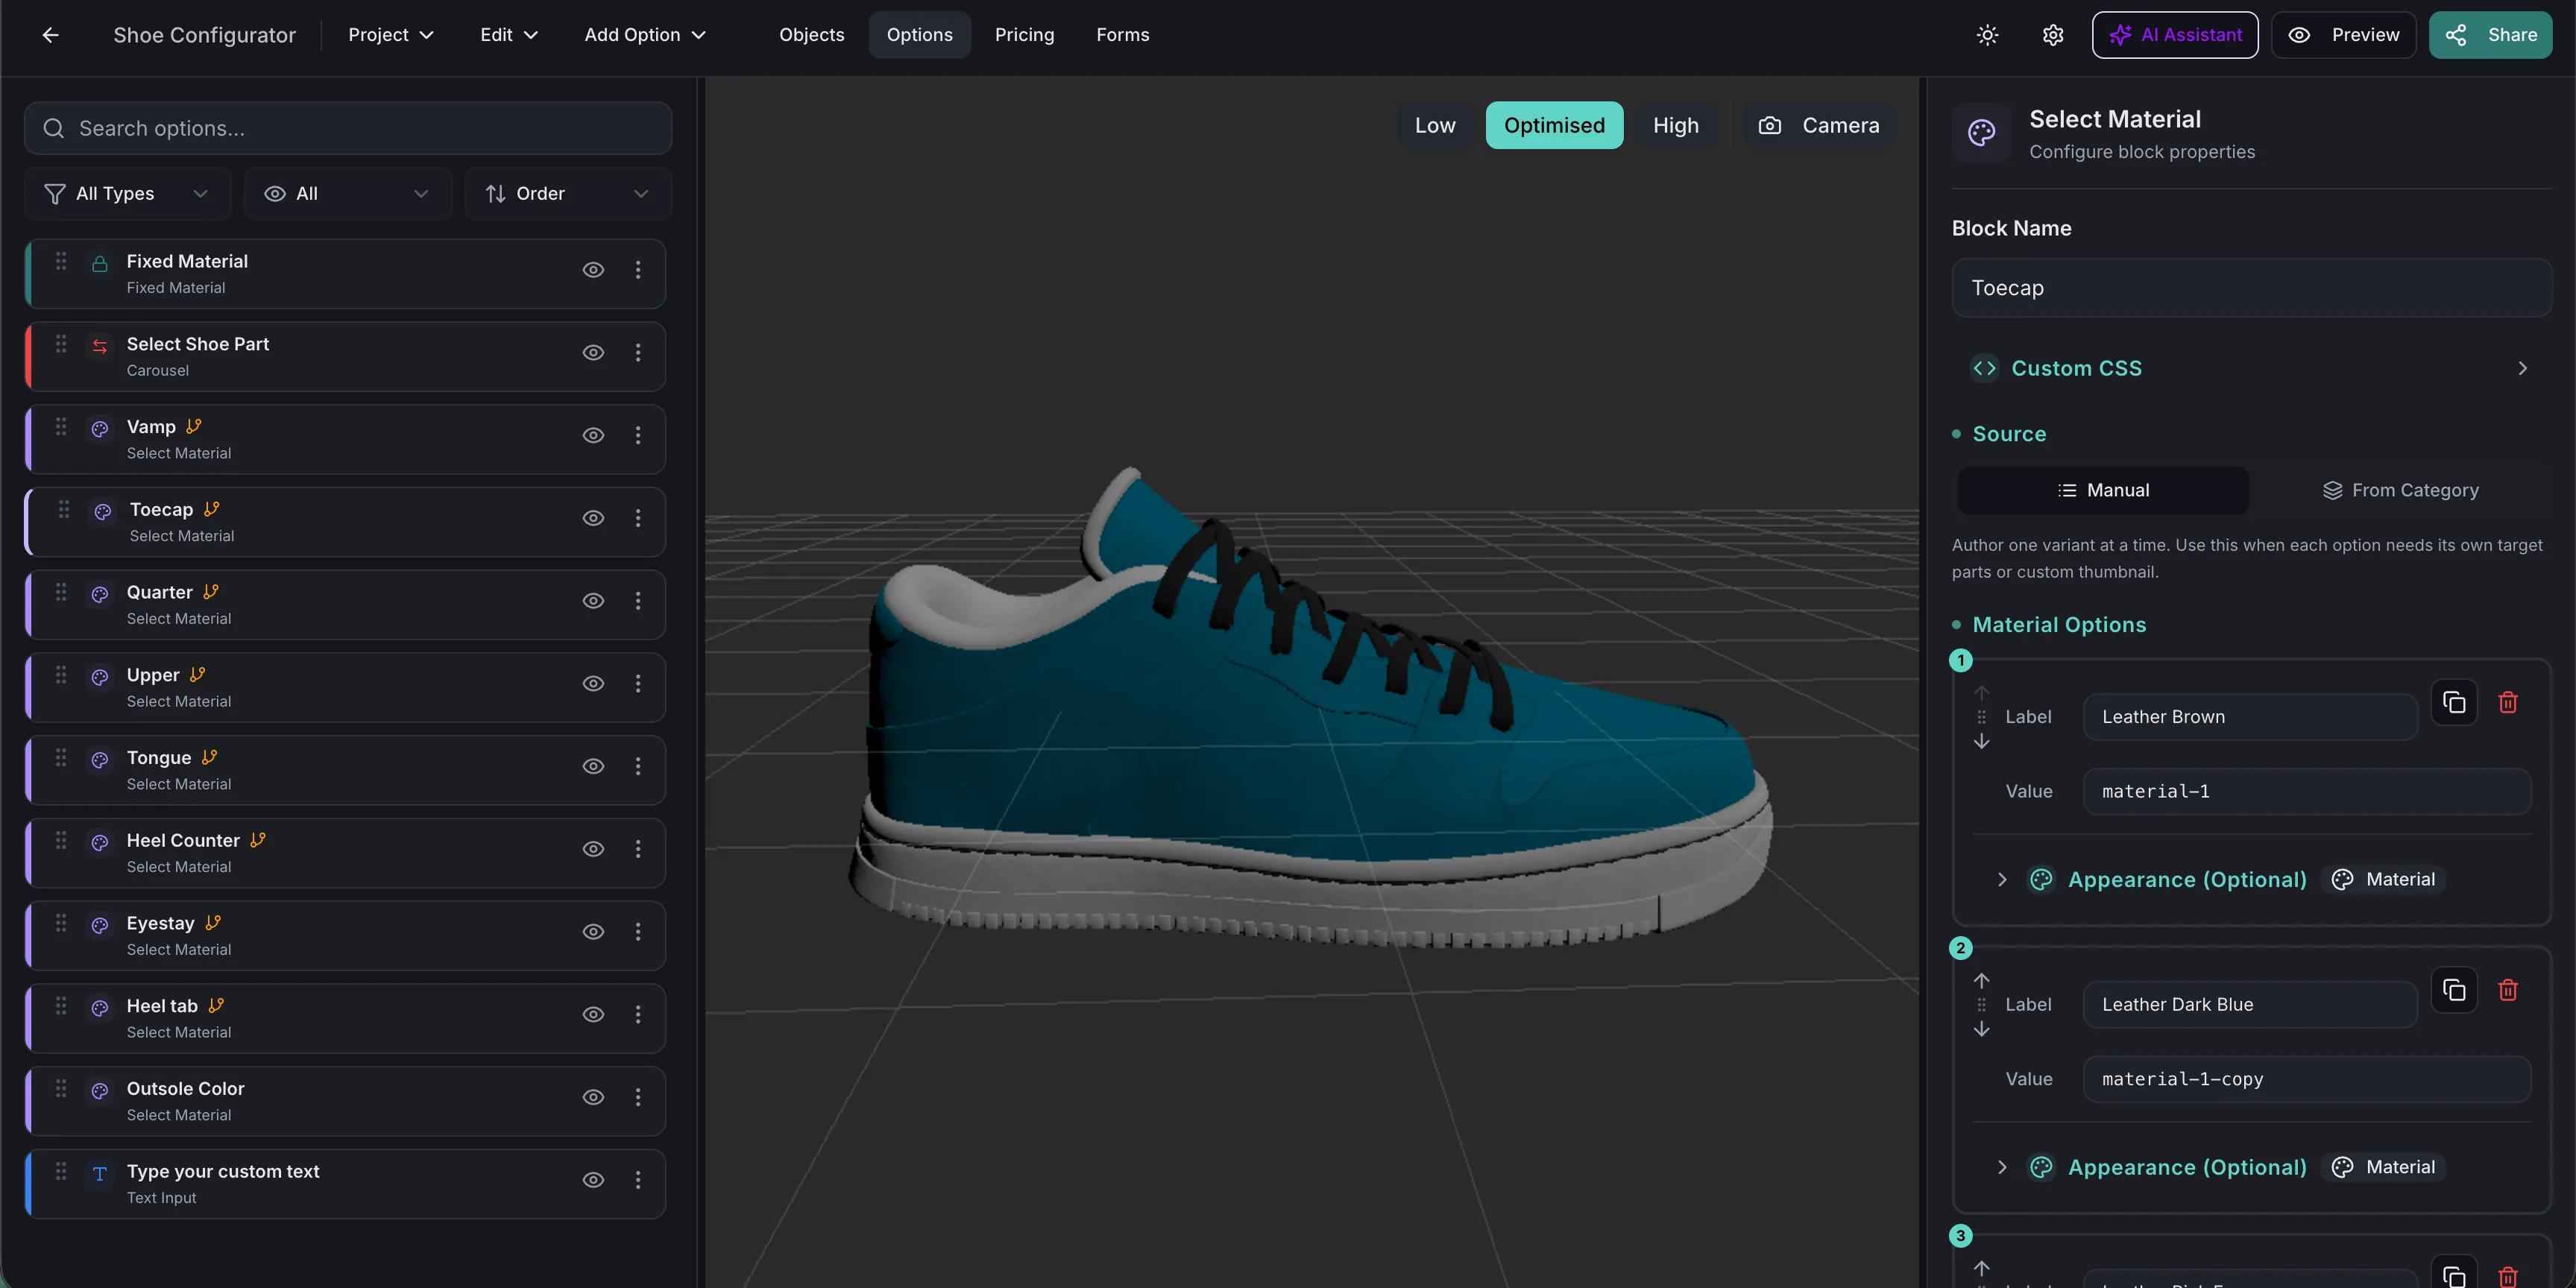Open the All Types filter dropdown

click(127, 194)
